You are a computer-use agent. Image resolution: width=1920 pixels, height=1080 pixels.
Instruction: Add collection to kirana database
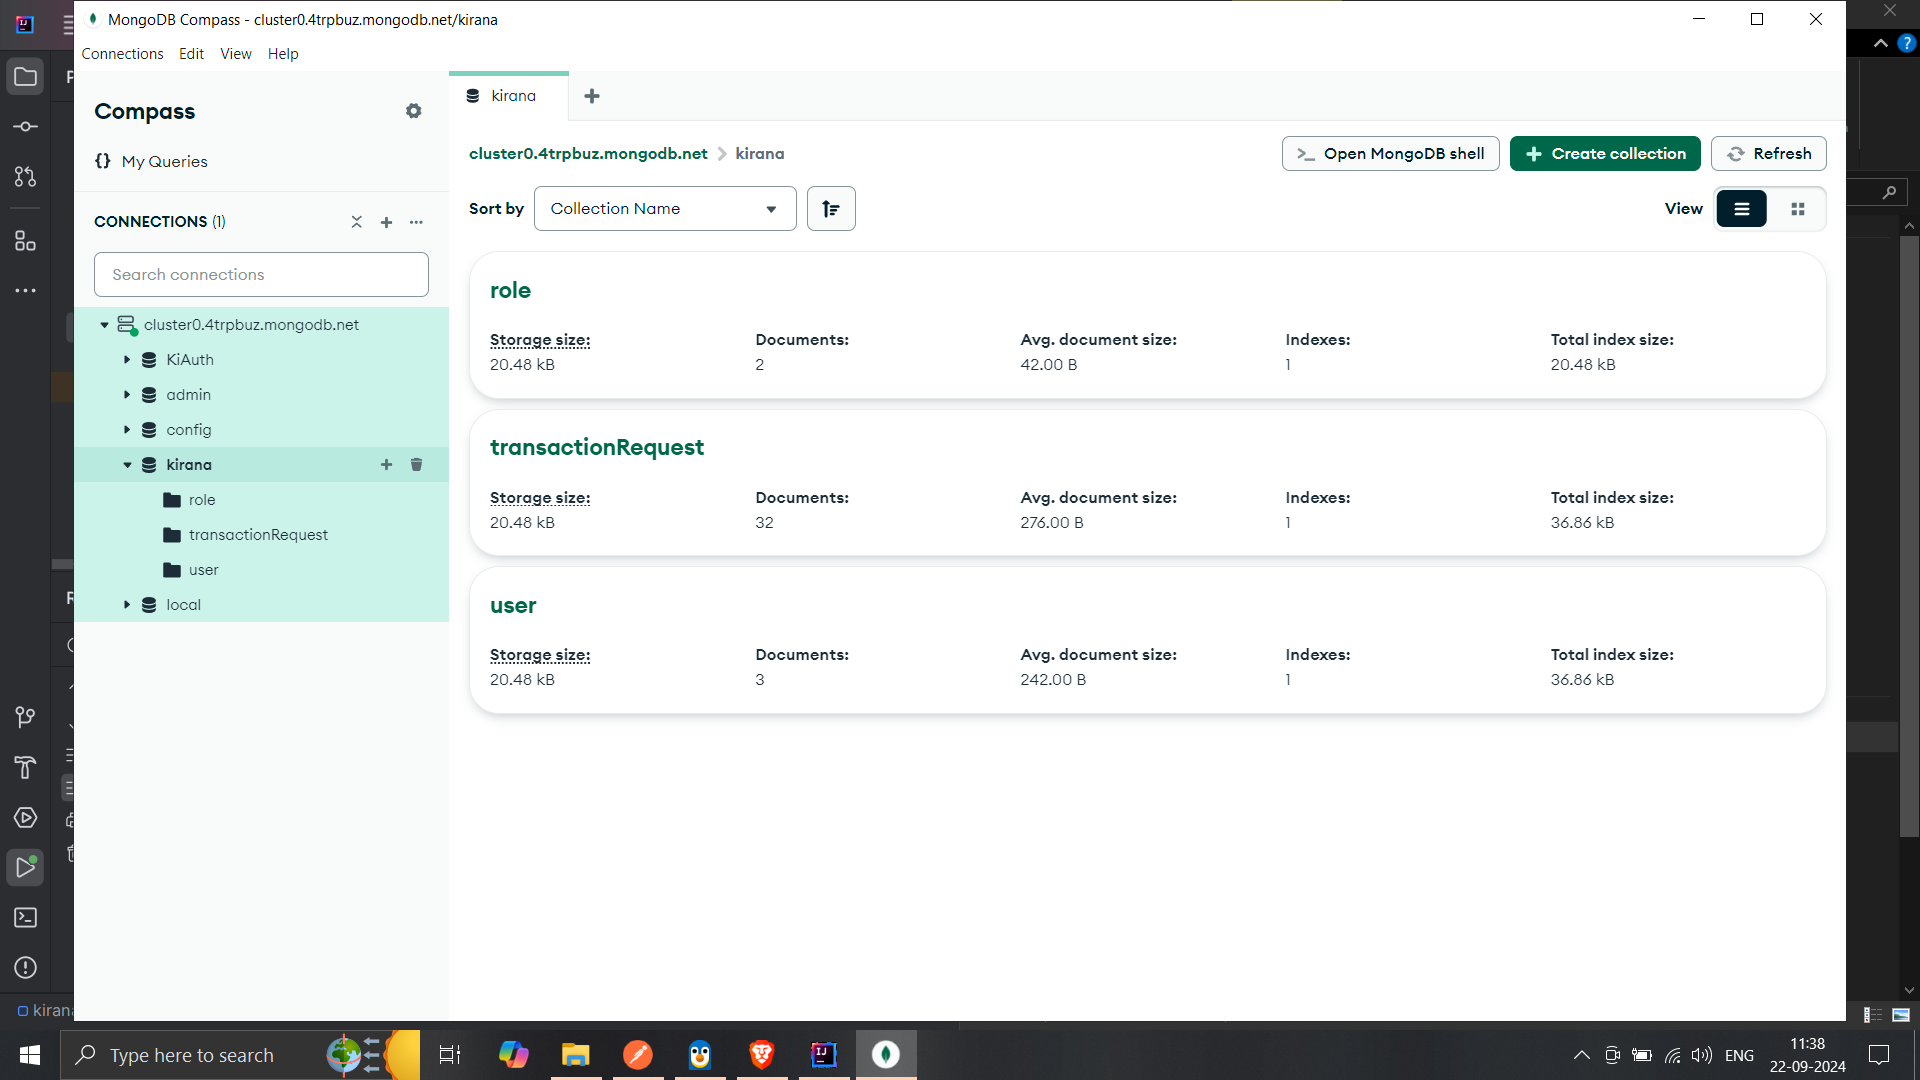(x=386, y=464)
